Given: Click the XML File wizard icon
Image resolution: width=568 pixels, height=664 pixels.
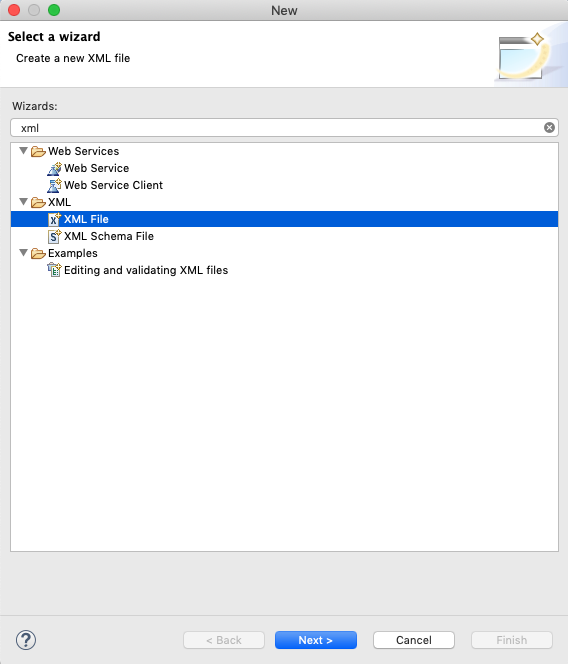Looking at the screenshot, I should 54,219.
